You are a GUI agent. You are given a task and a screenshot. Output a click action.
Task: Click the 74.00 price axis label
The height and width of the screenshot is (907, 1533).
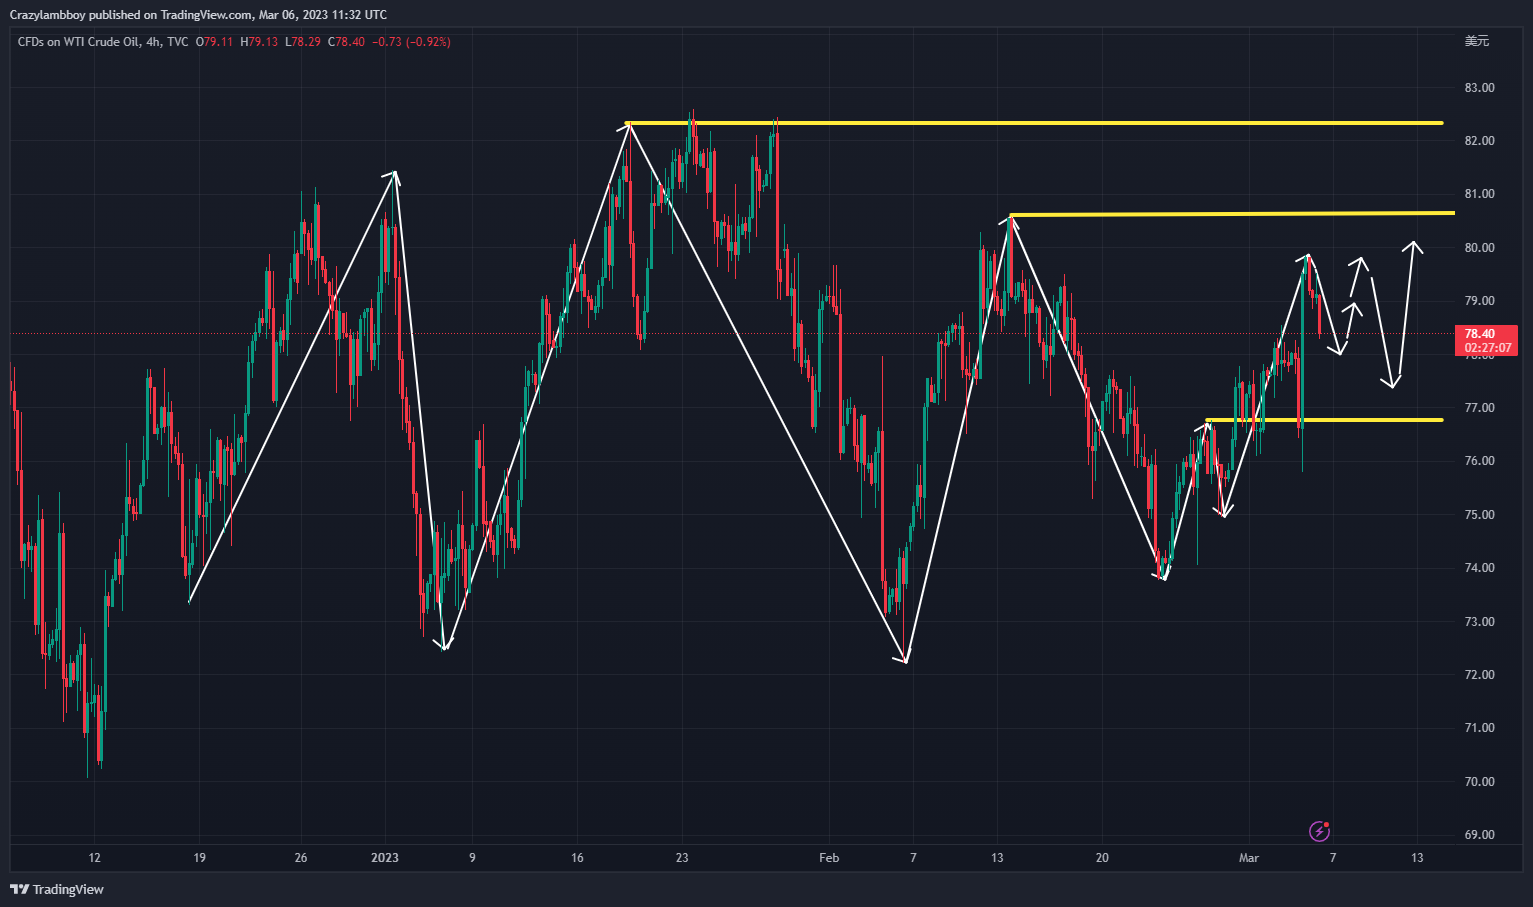click(x=1479, y=568)
